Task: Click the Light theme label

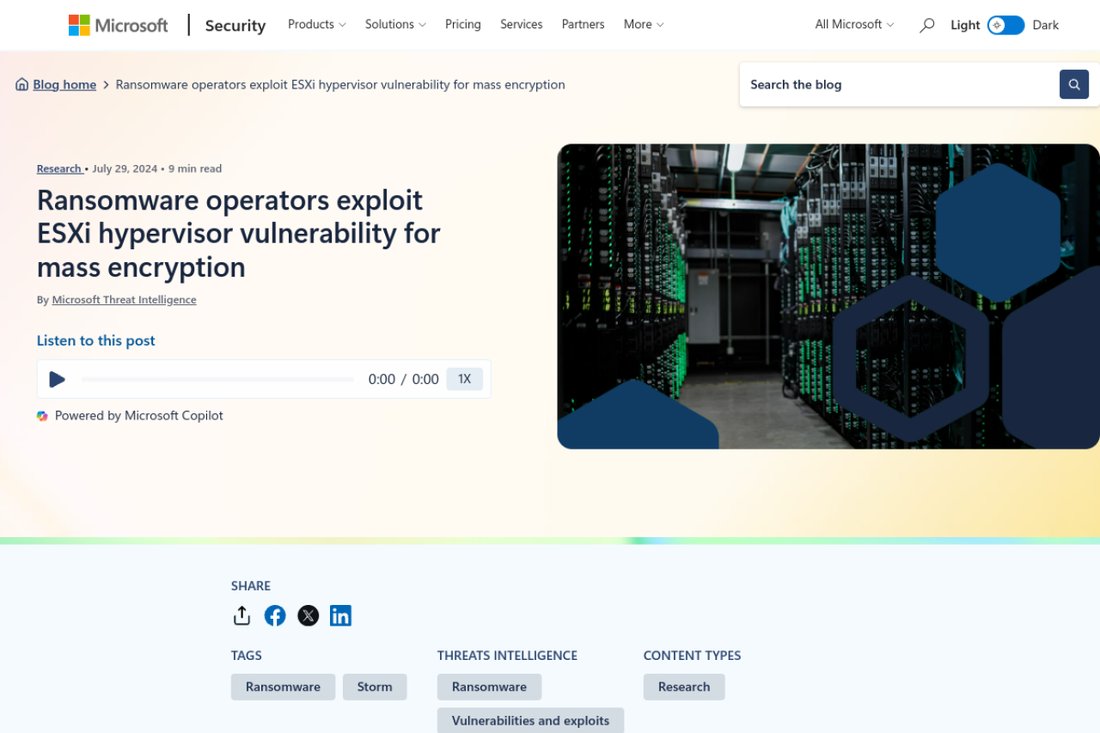Action: pos(965,25)
